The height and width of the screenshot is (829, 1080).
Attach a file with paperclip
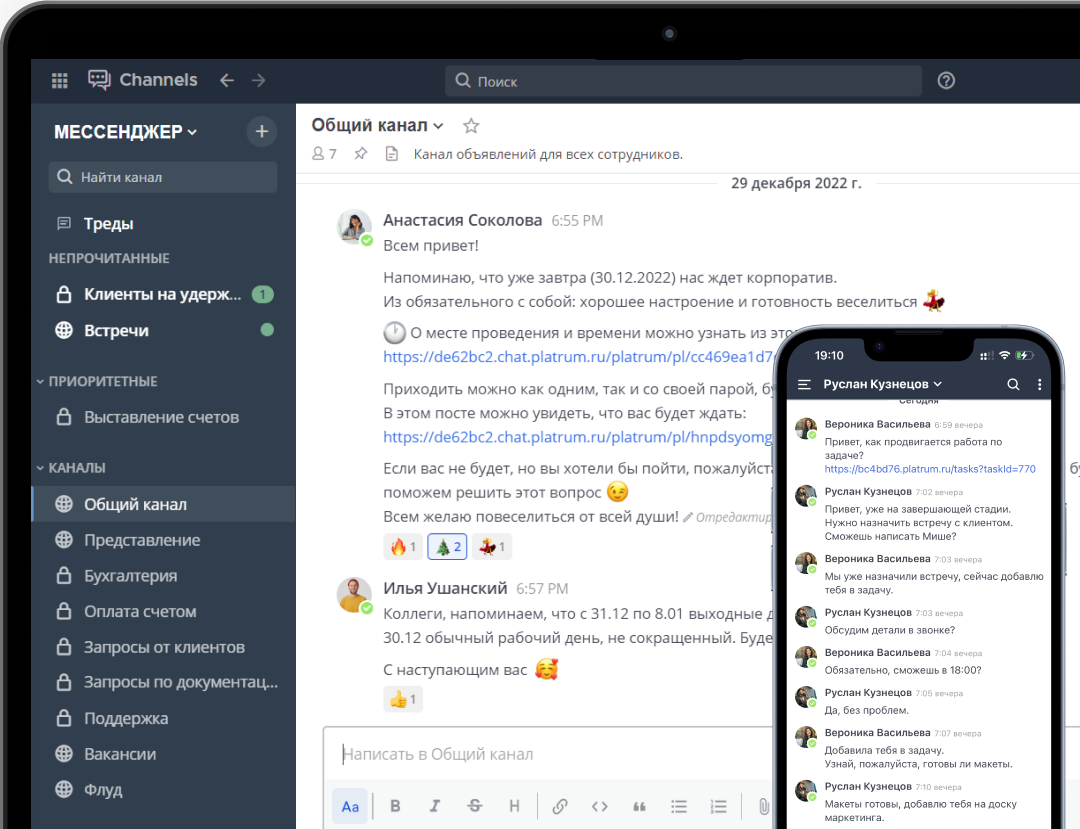click(763, 806)
